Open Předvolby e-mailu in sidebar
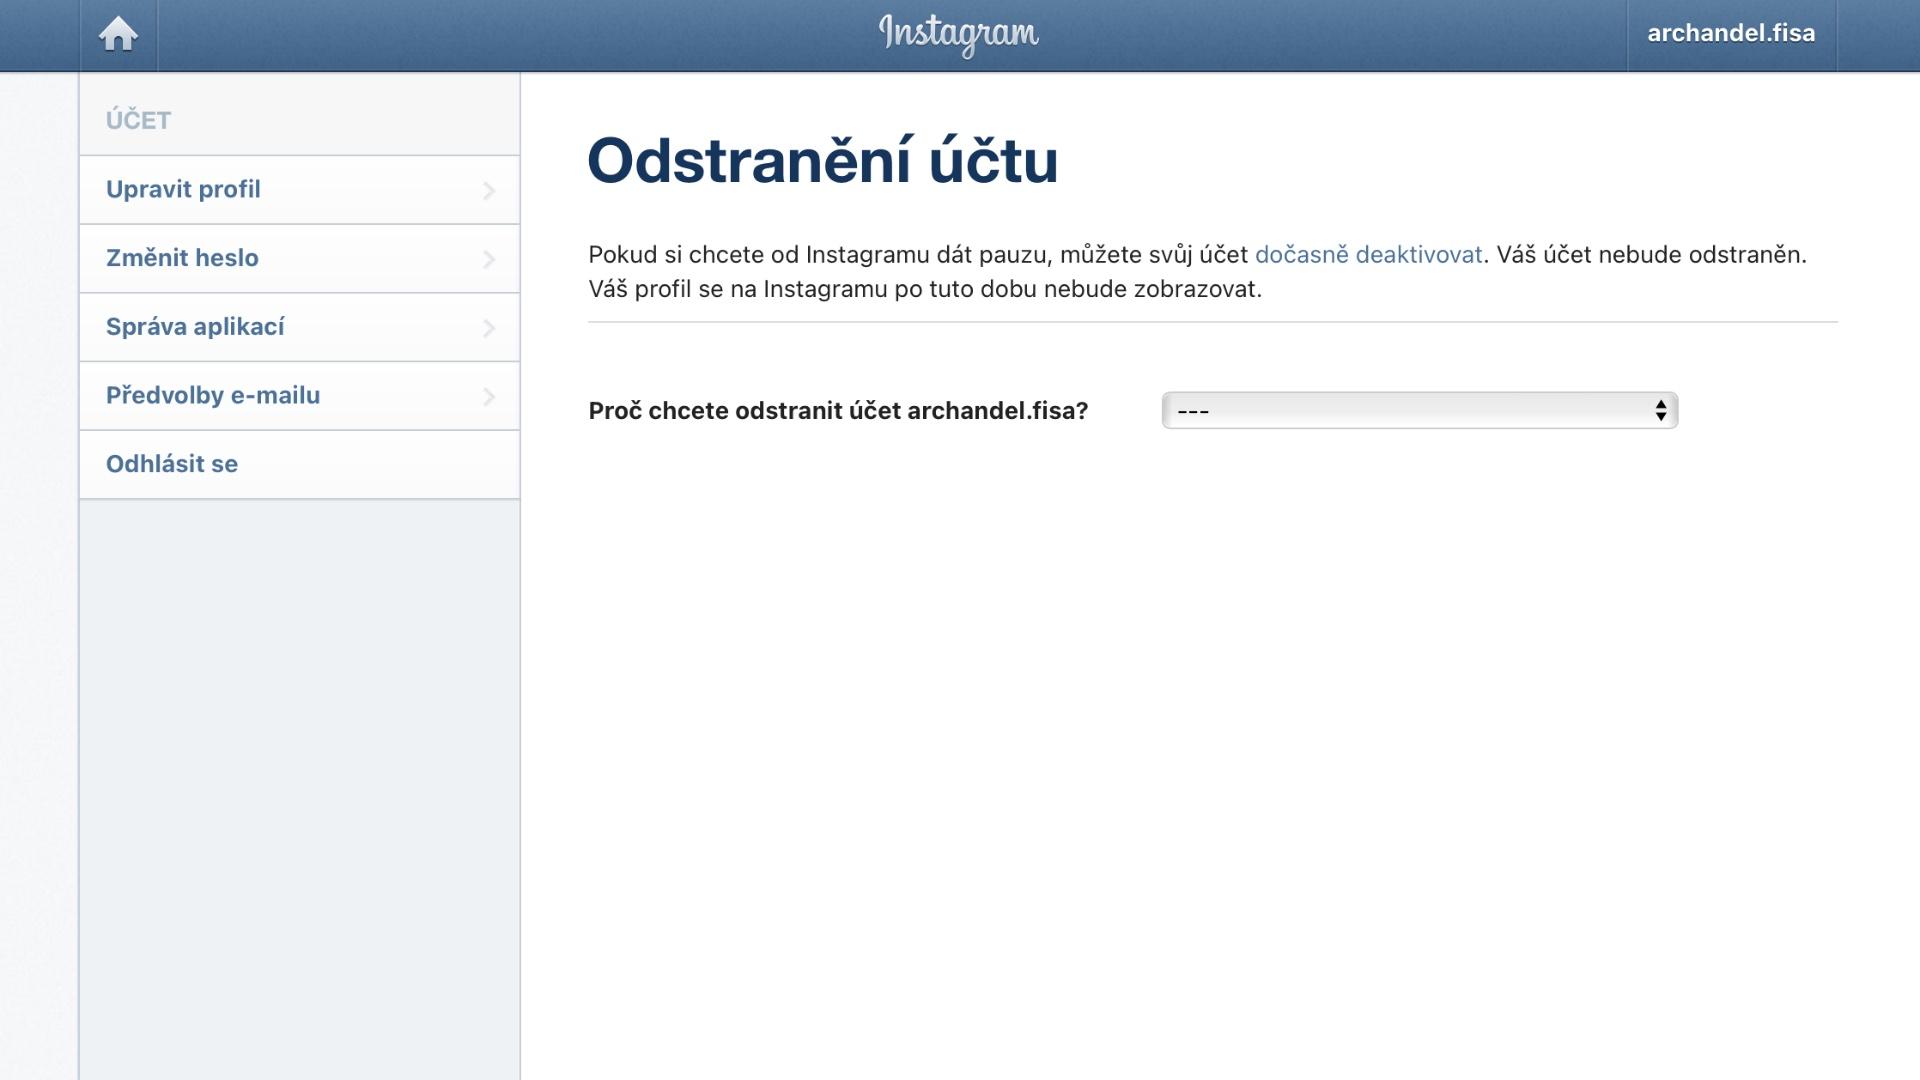 (299, 397)
